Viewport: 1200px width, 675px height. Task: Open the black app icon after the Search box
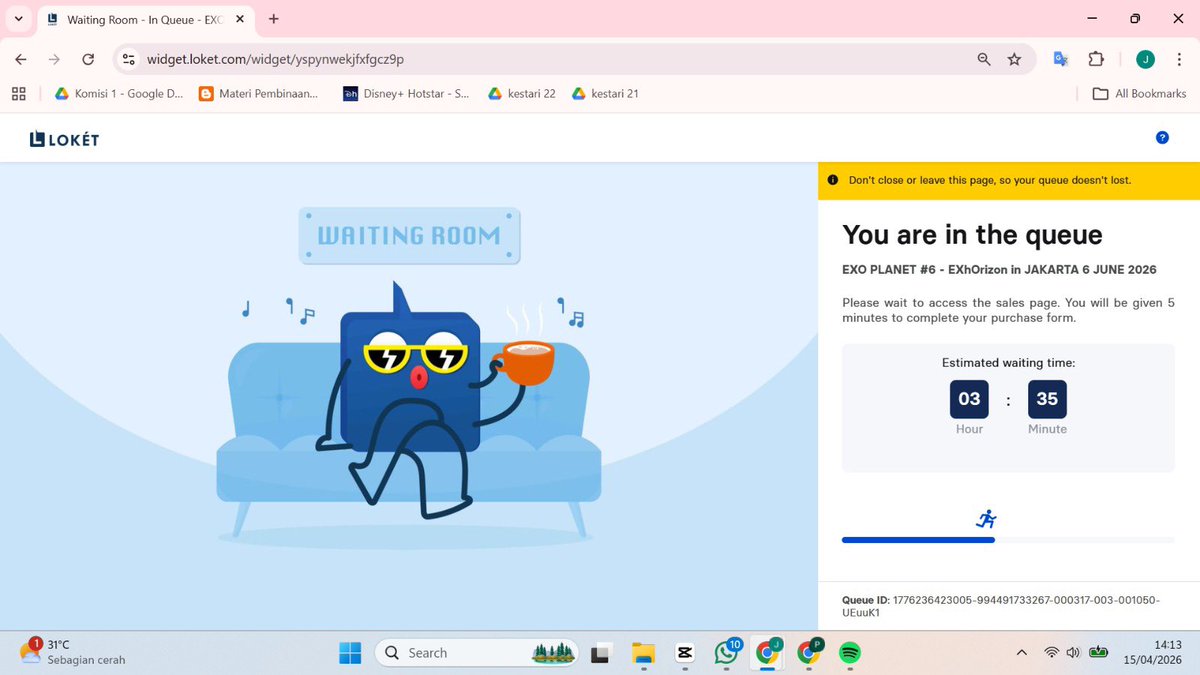click(601, 653)
